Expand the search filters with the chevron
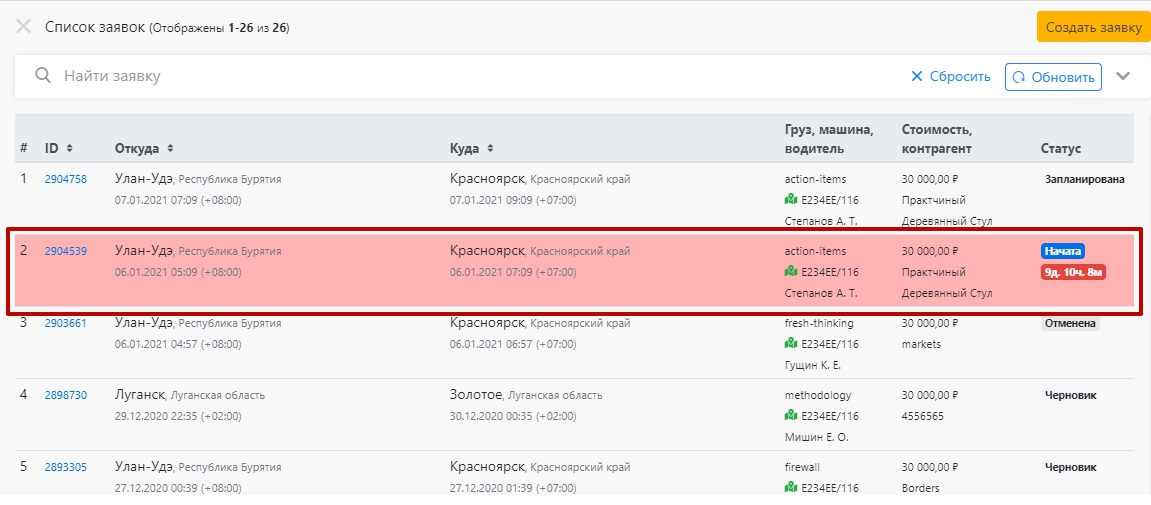1151x505 pixels. click(x=1123, y=76)
